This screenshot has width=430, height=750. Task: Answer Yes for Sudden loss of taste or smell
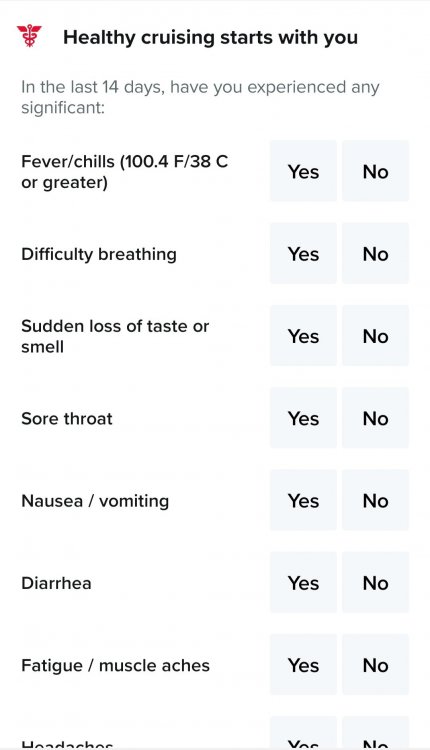point(303,336)
